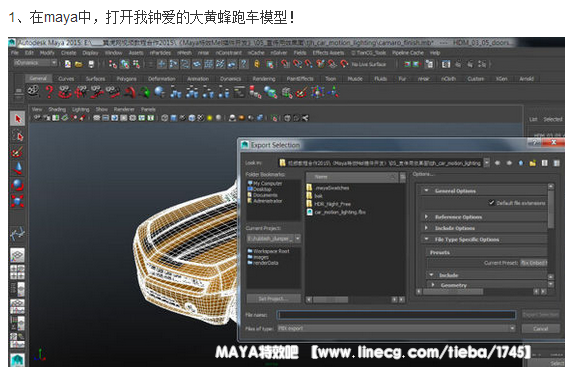Click the yellow light bulb viewport icon
The image size is (565, 369).
click(x=209, y=118)
